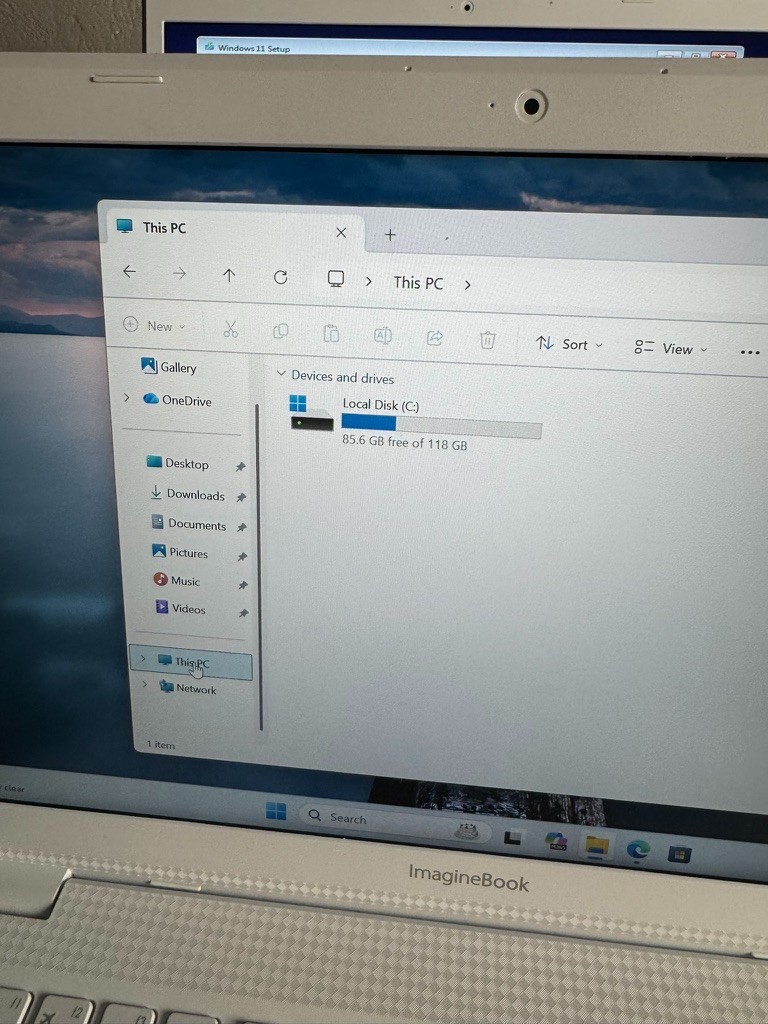768x1024 pixels.
Task: Select This PC in navigation pane
Action: (191, 662)
